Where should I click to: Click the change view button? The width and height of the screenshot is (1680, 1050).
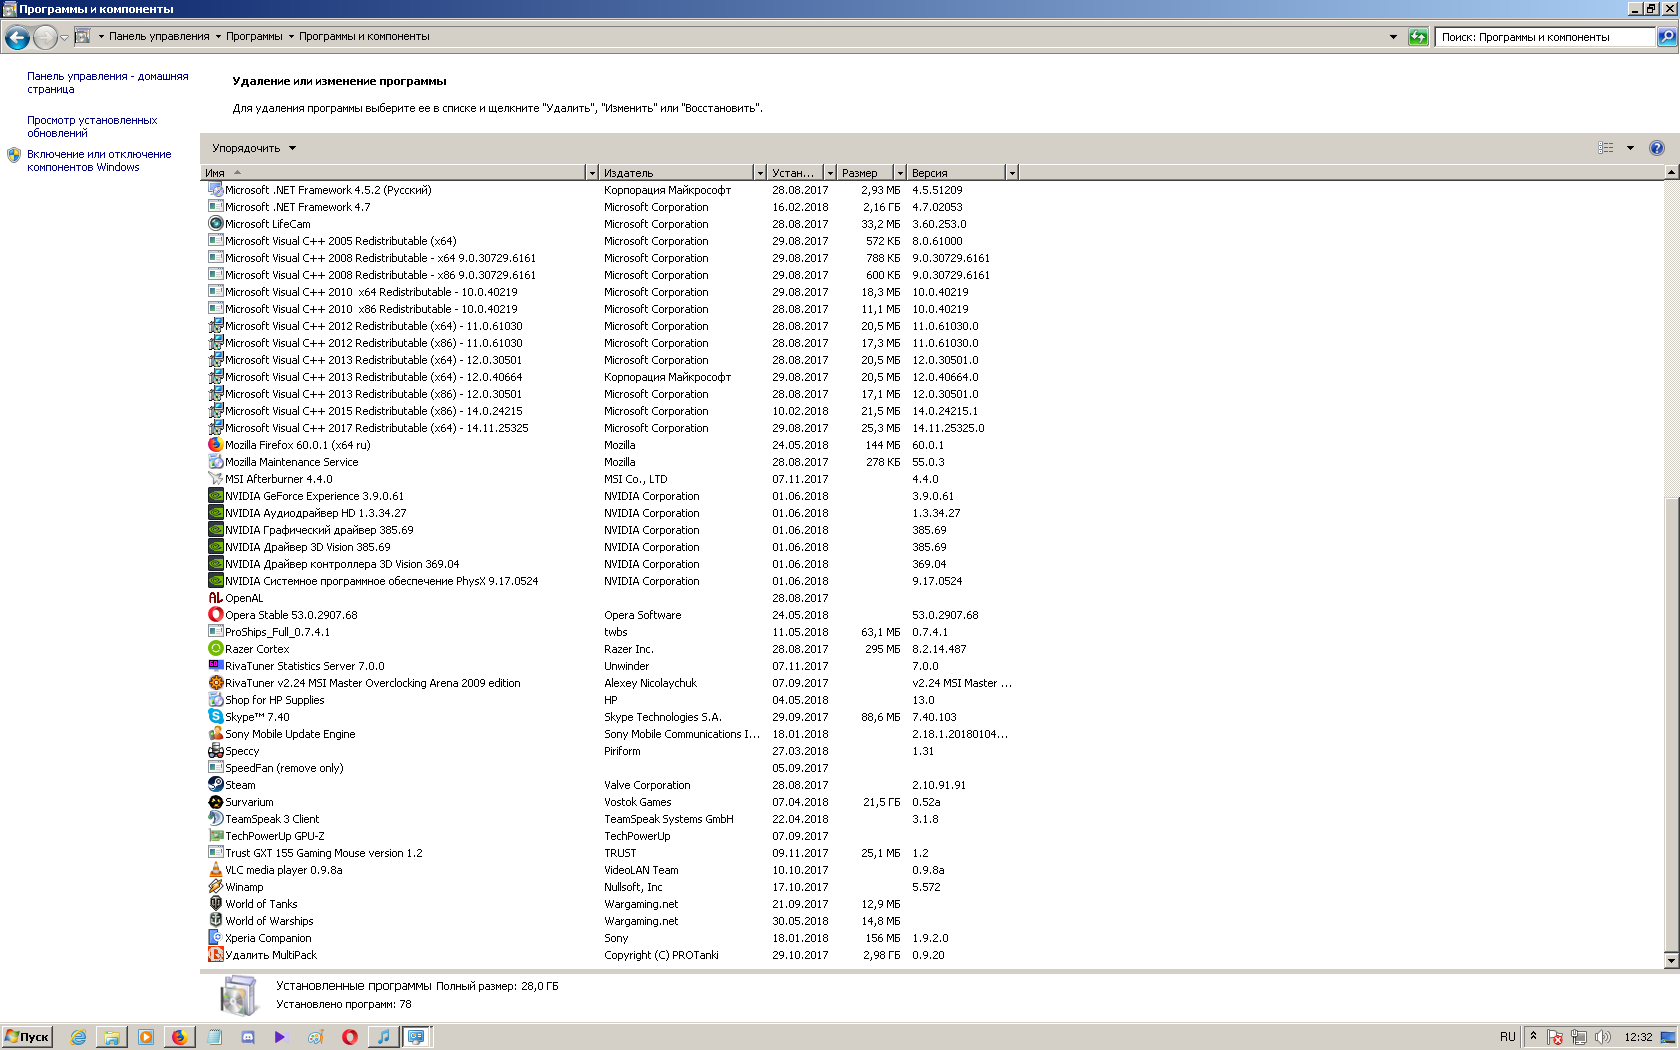(x=1606, y=148)
